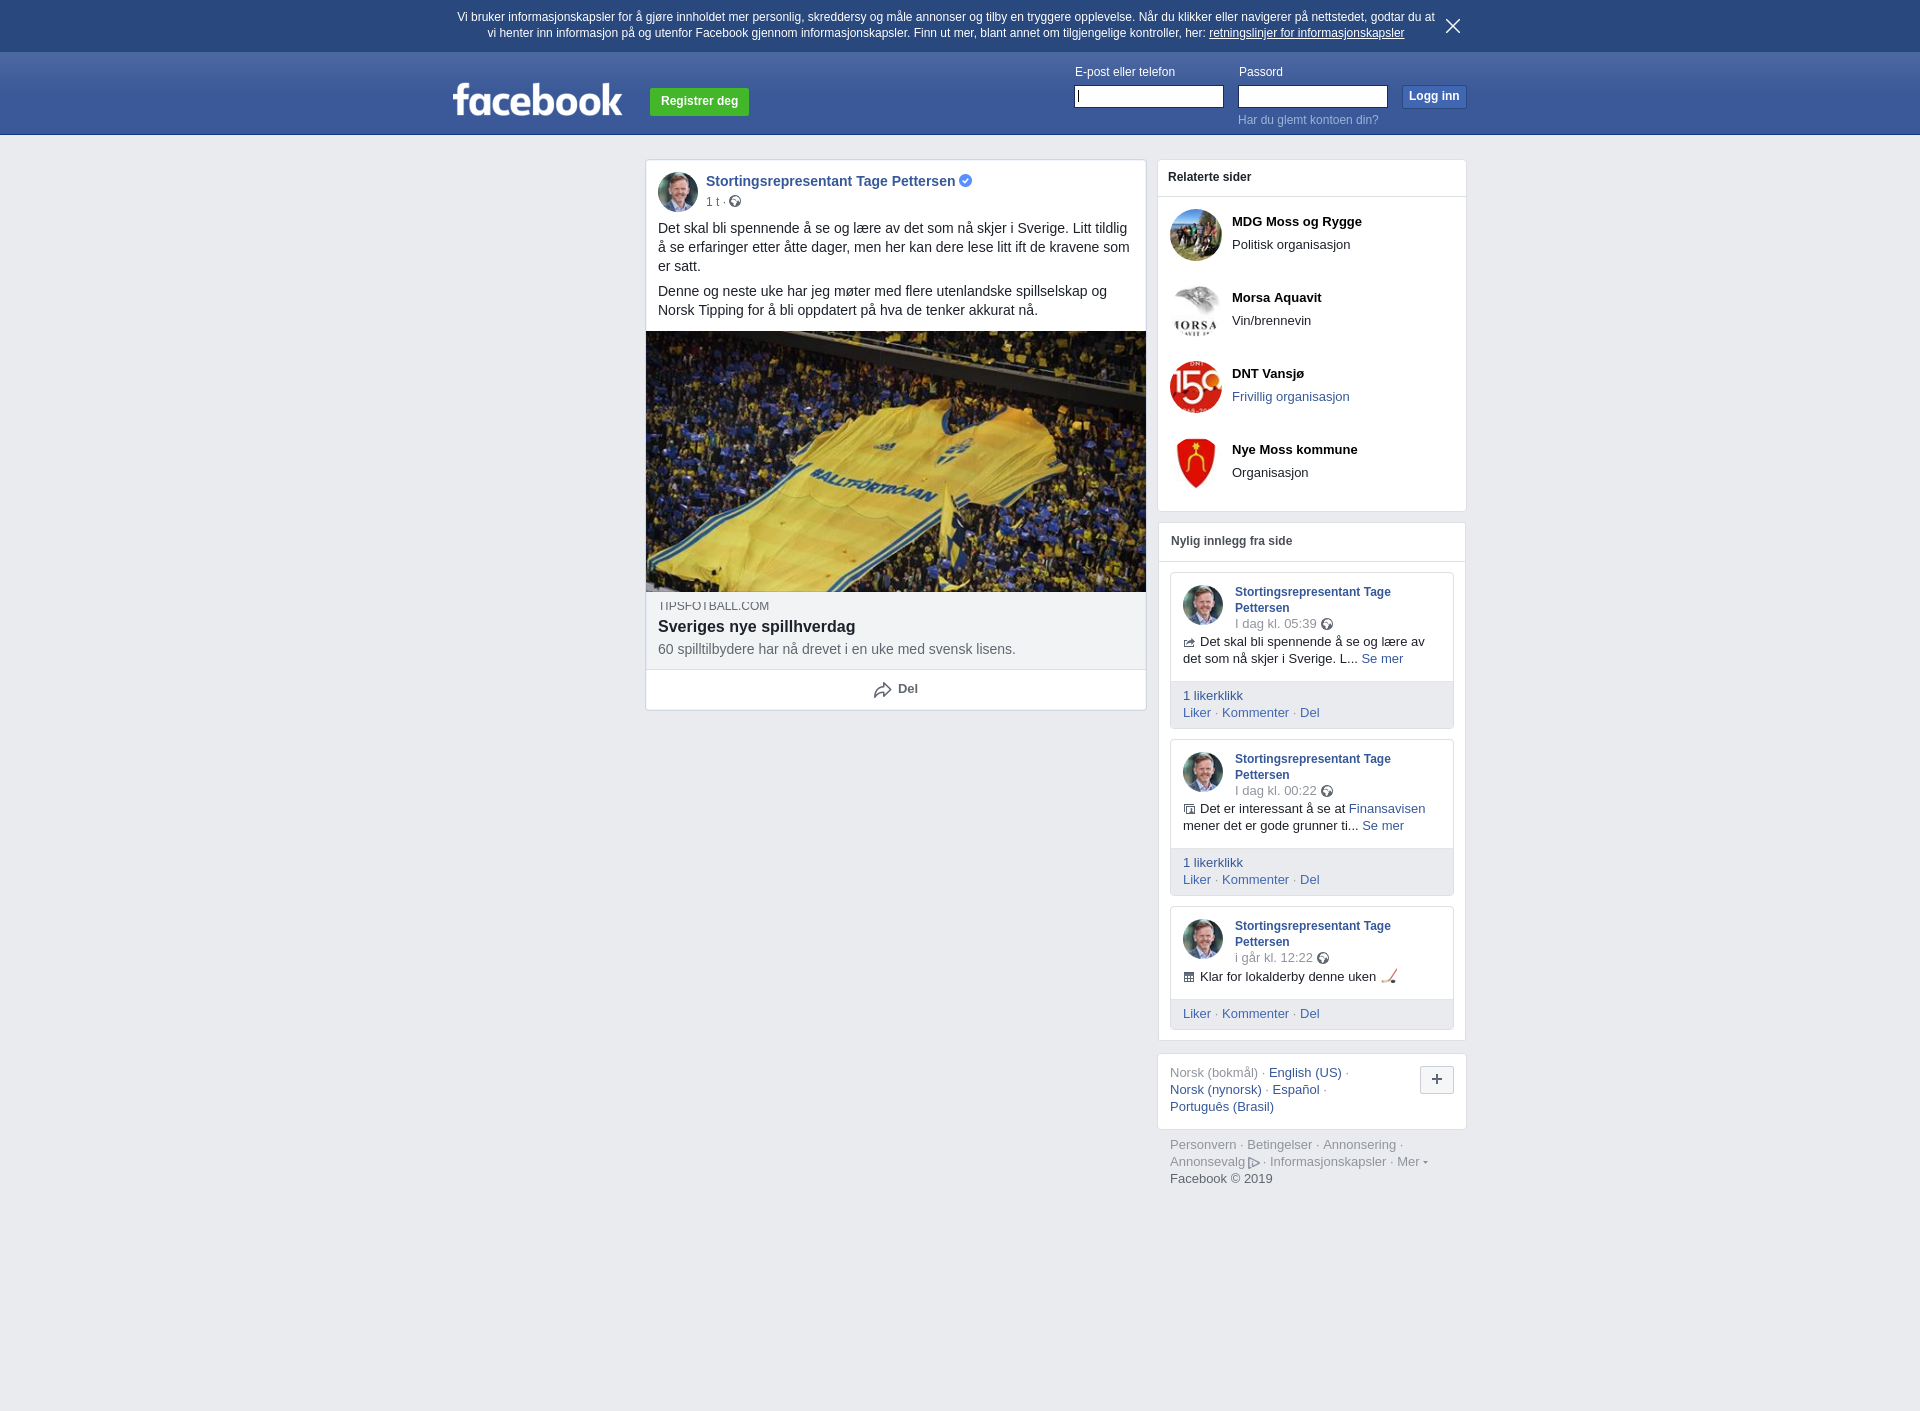This screenshot has height=1411, width=1920.
Task: Open Tage Pettersen's profile picture on main post
Action: [678, 192]
